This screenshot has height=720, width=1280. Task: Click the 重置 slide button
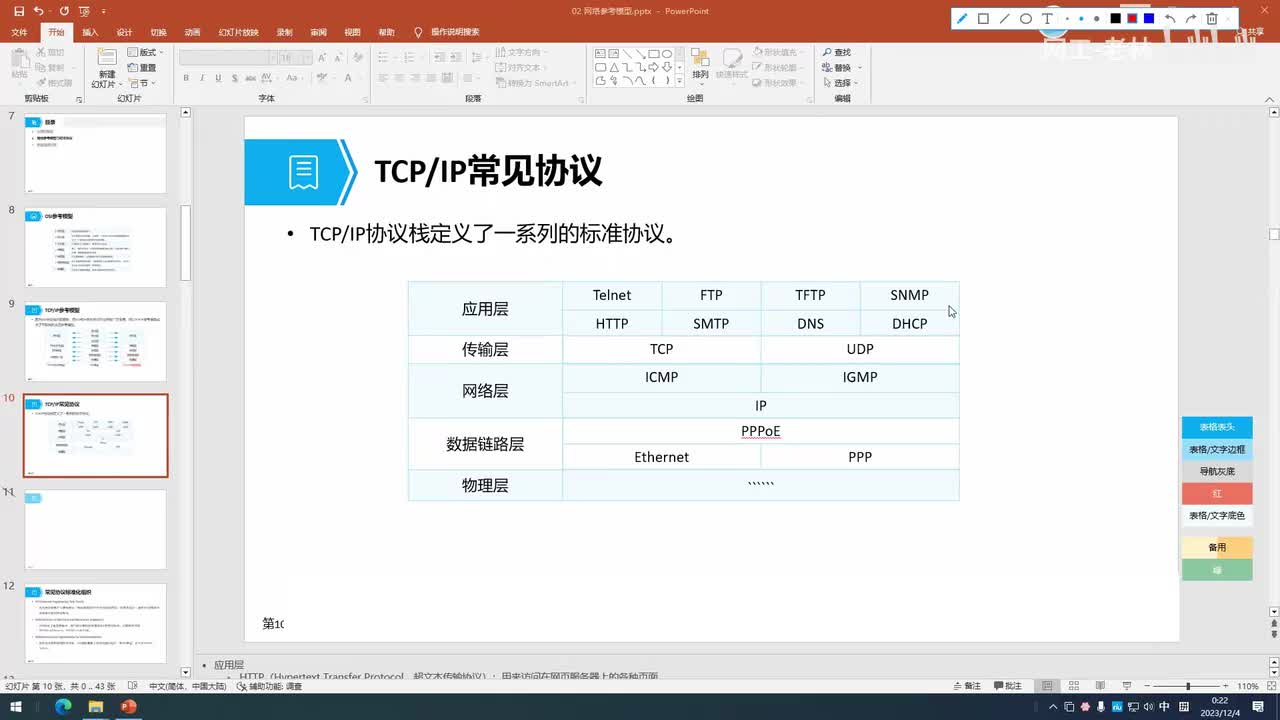(141, 68)
